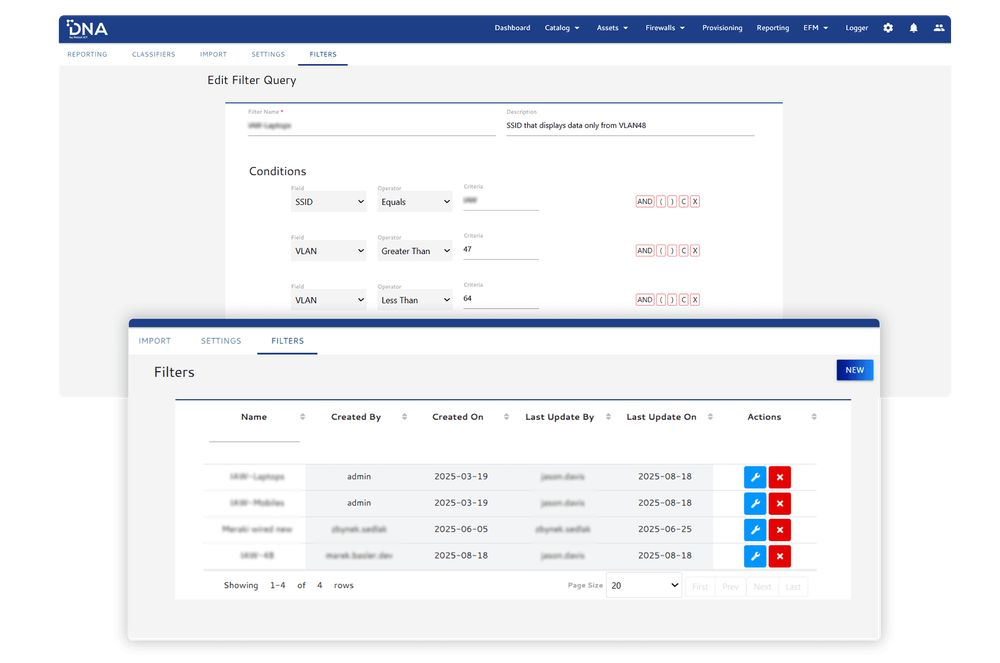Delete the second filter using red X
1000x663 pixels.
click(x=780, y=503)
